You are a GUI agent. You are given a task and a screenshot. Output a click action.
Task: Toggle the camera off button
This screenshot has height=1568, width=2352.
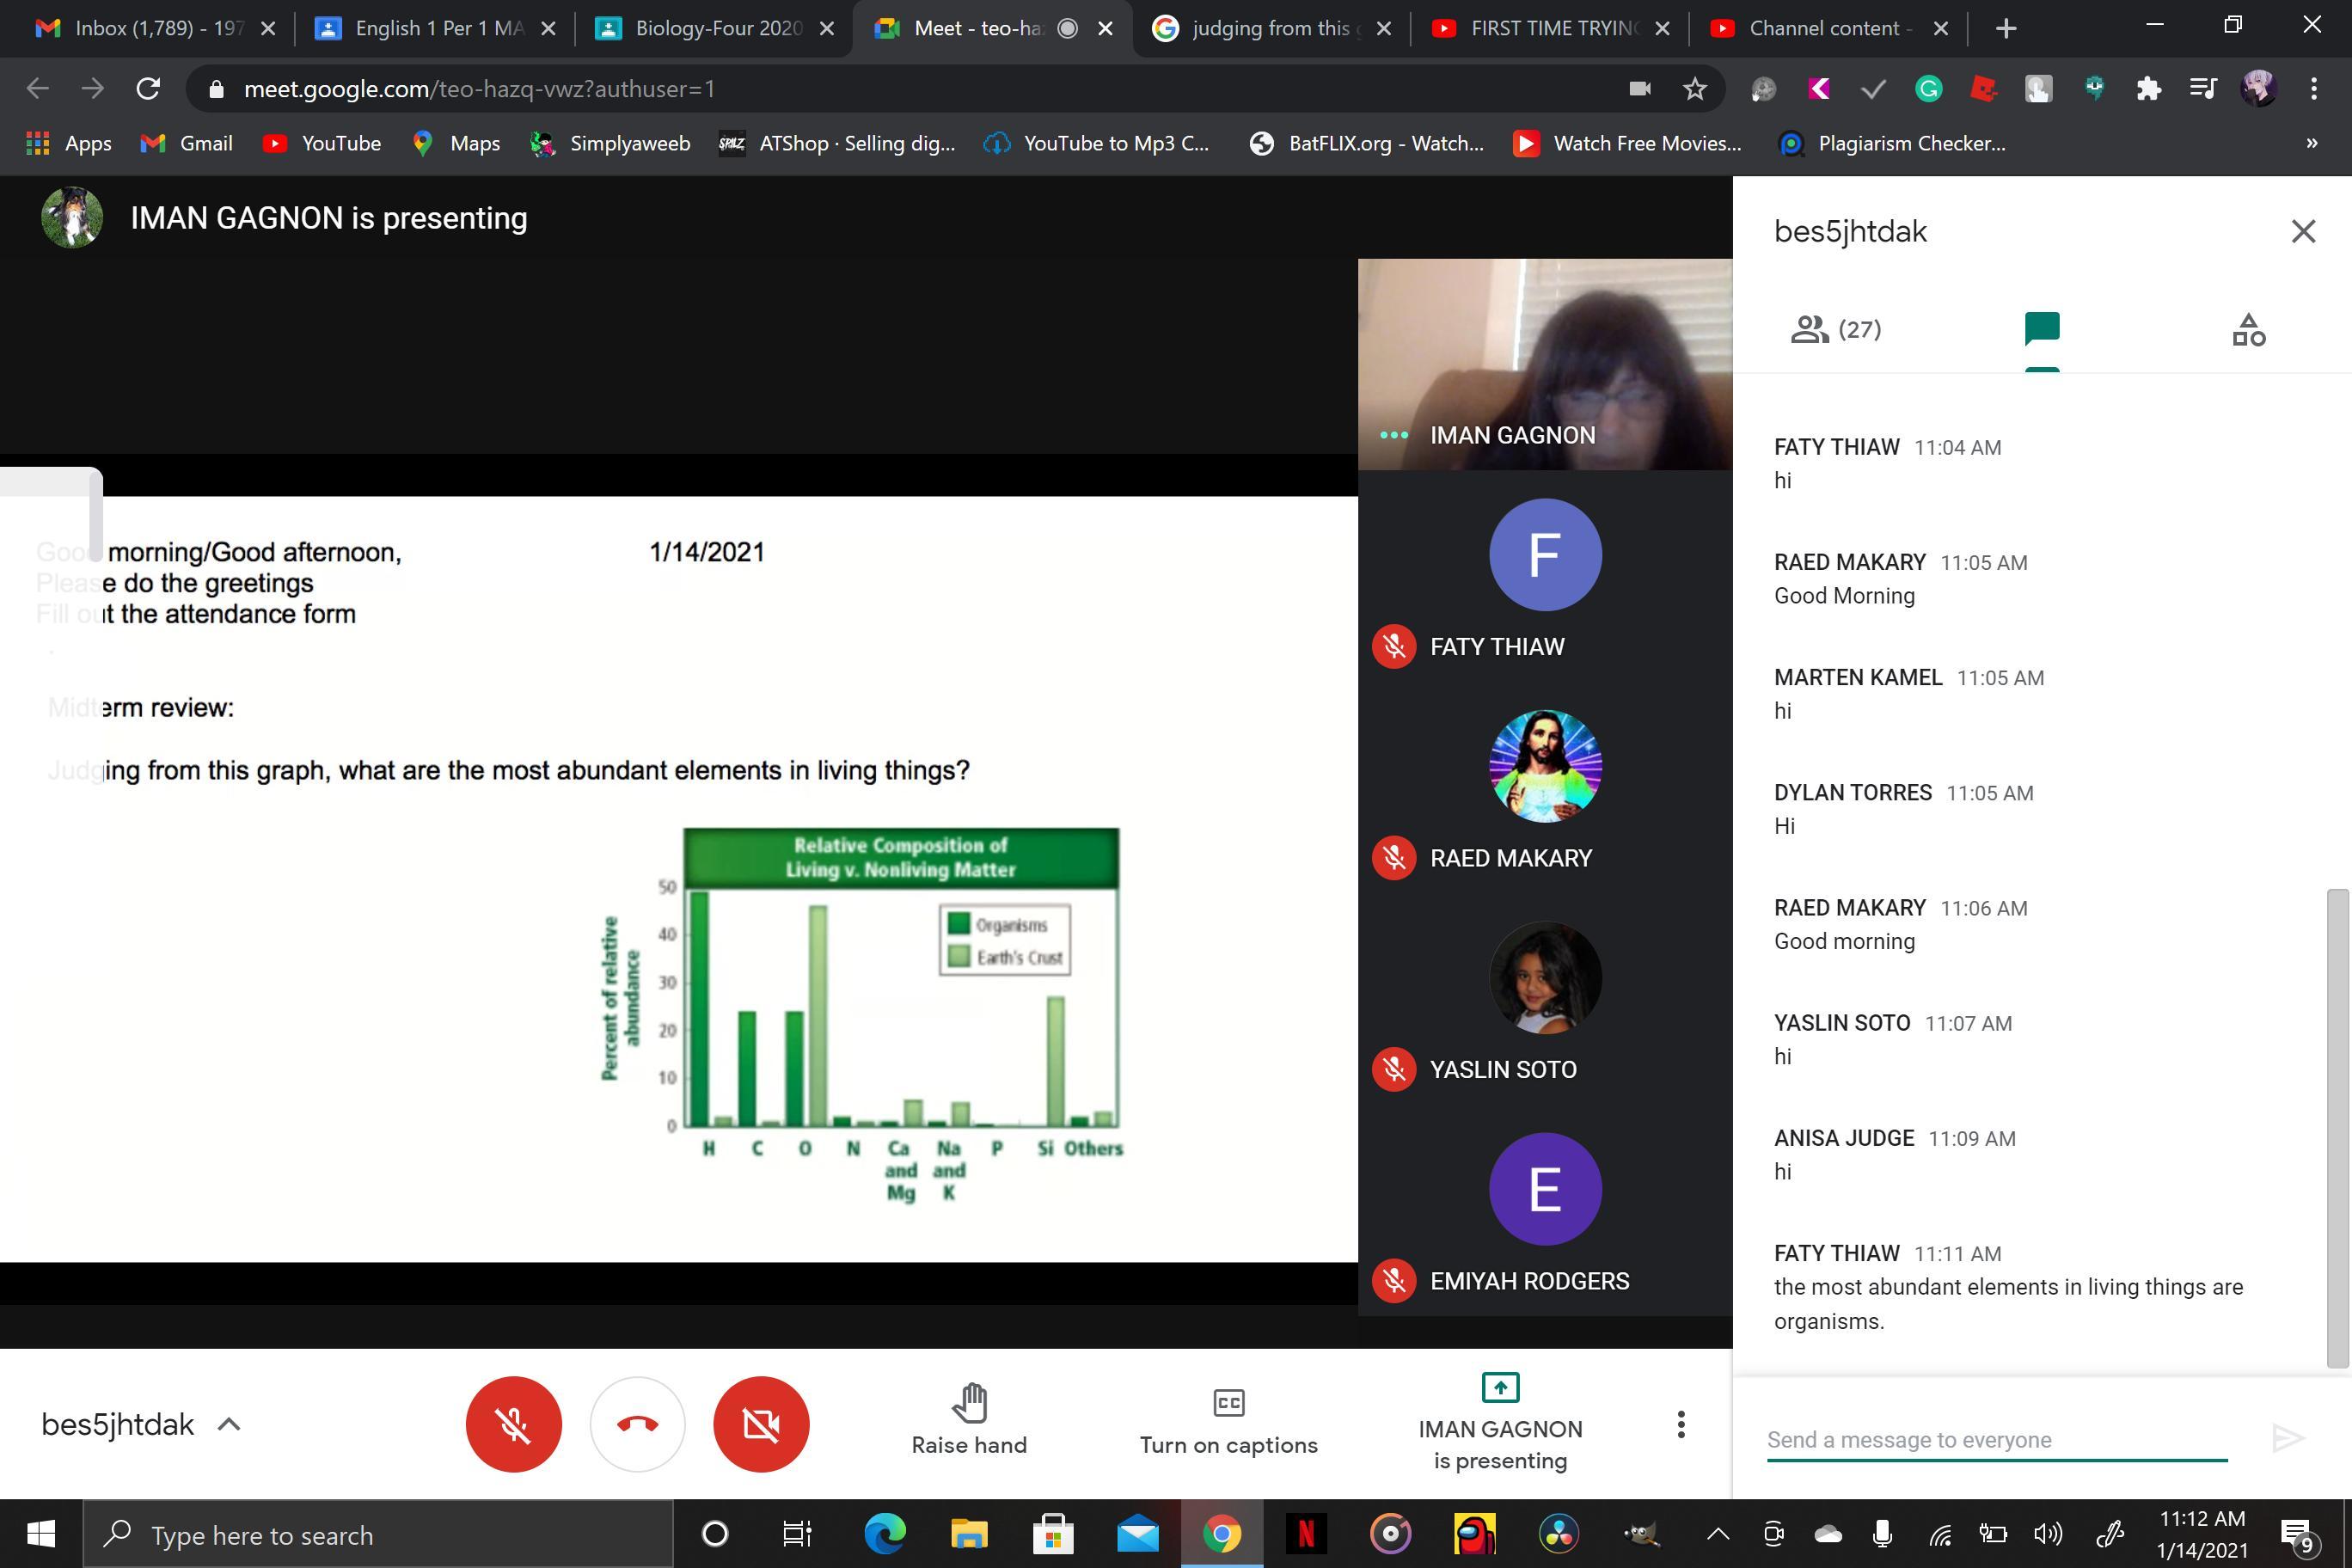coord(760,1424)
